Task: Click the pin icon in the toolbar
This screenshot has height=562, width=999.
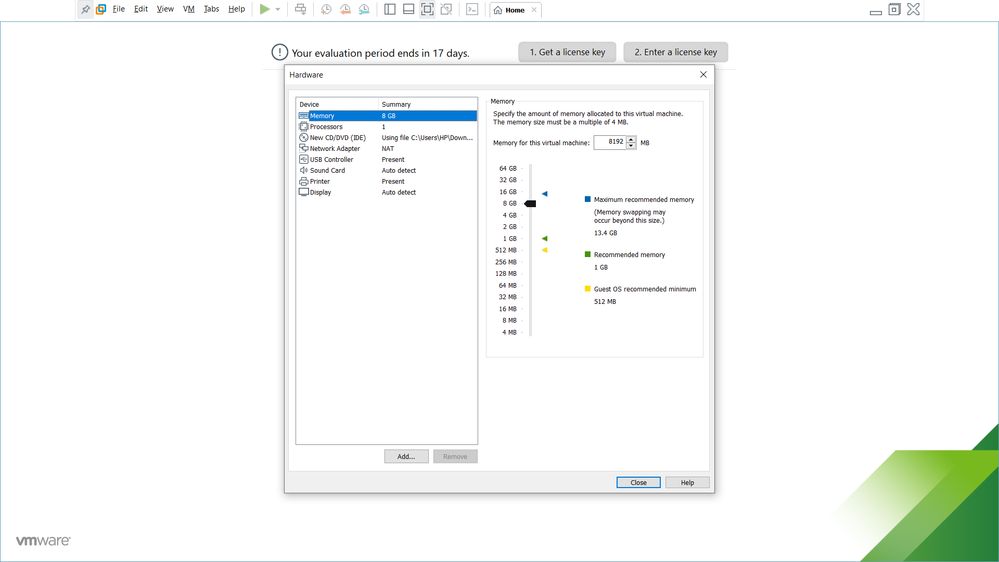Action: 85,9
